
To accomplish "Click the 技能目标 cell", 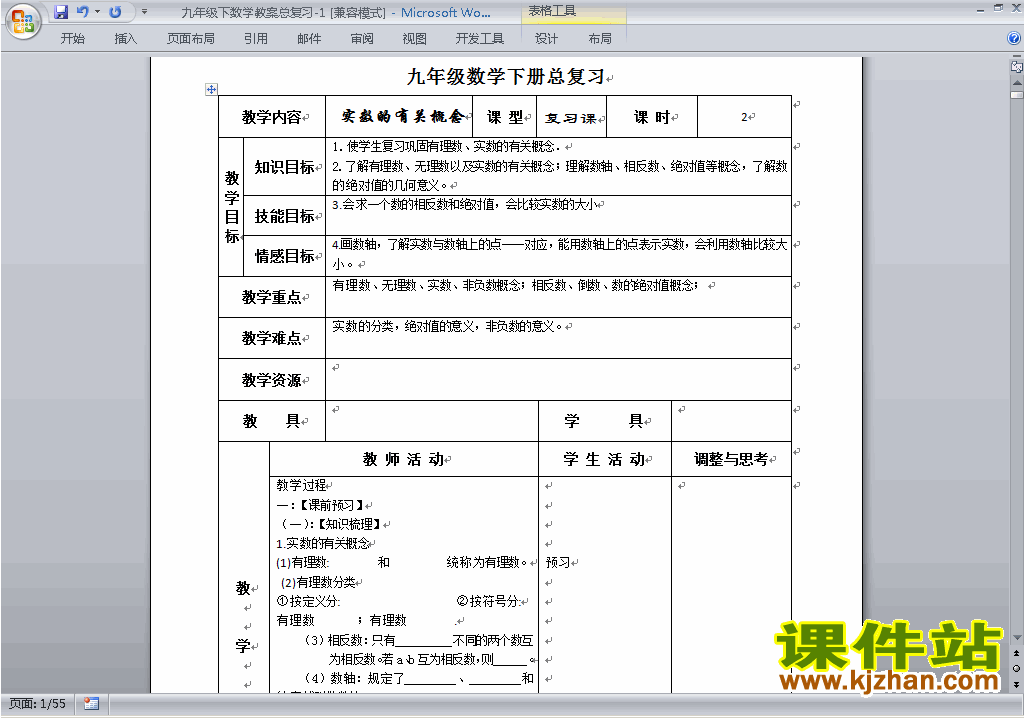I will (284, 216).
